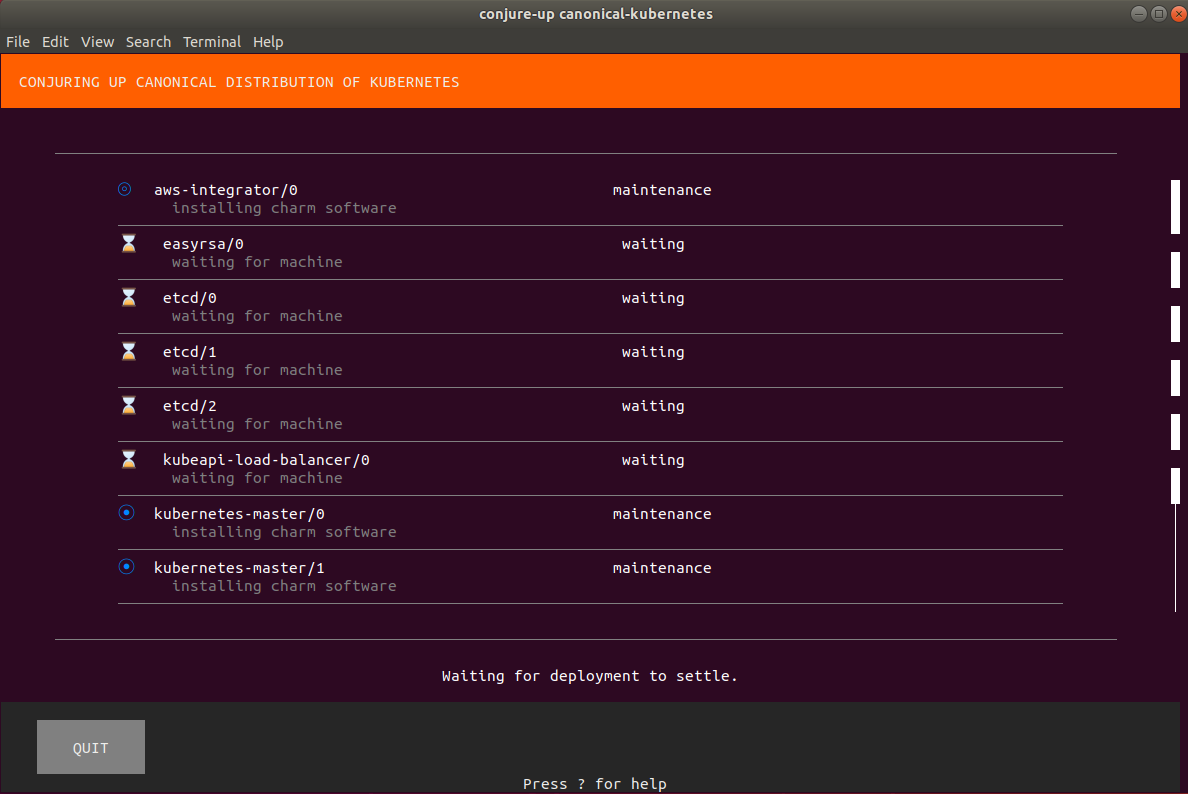Maximize the terminal window

tap(1158, 14)
